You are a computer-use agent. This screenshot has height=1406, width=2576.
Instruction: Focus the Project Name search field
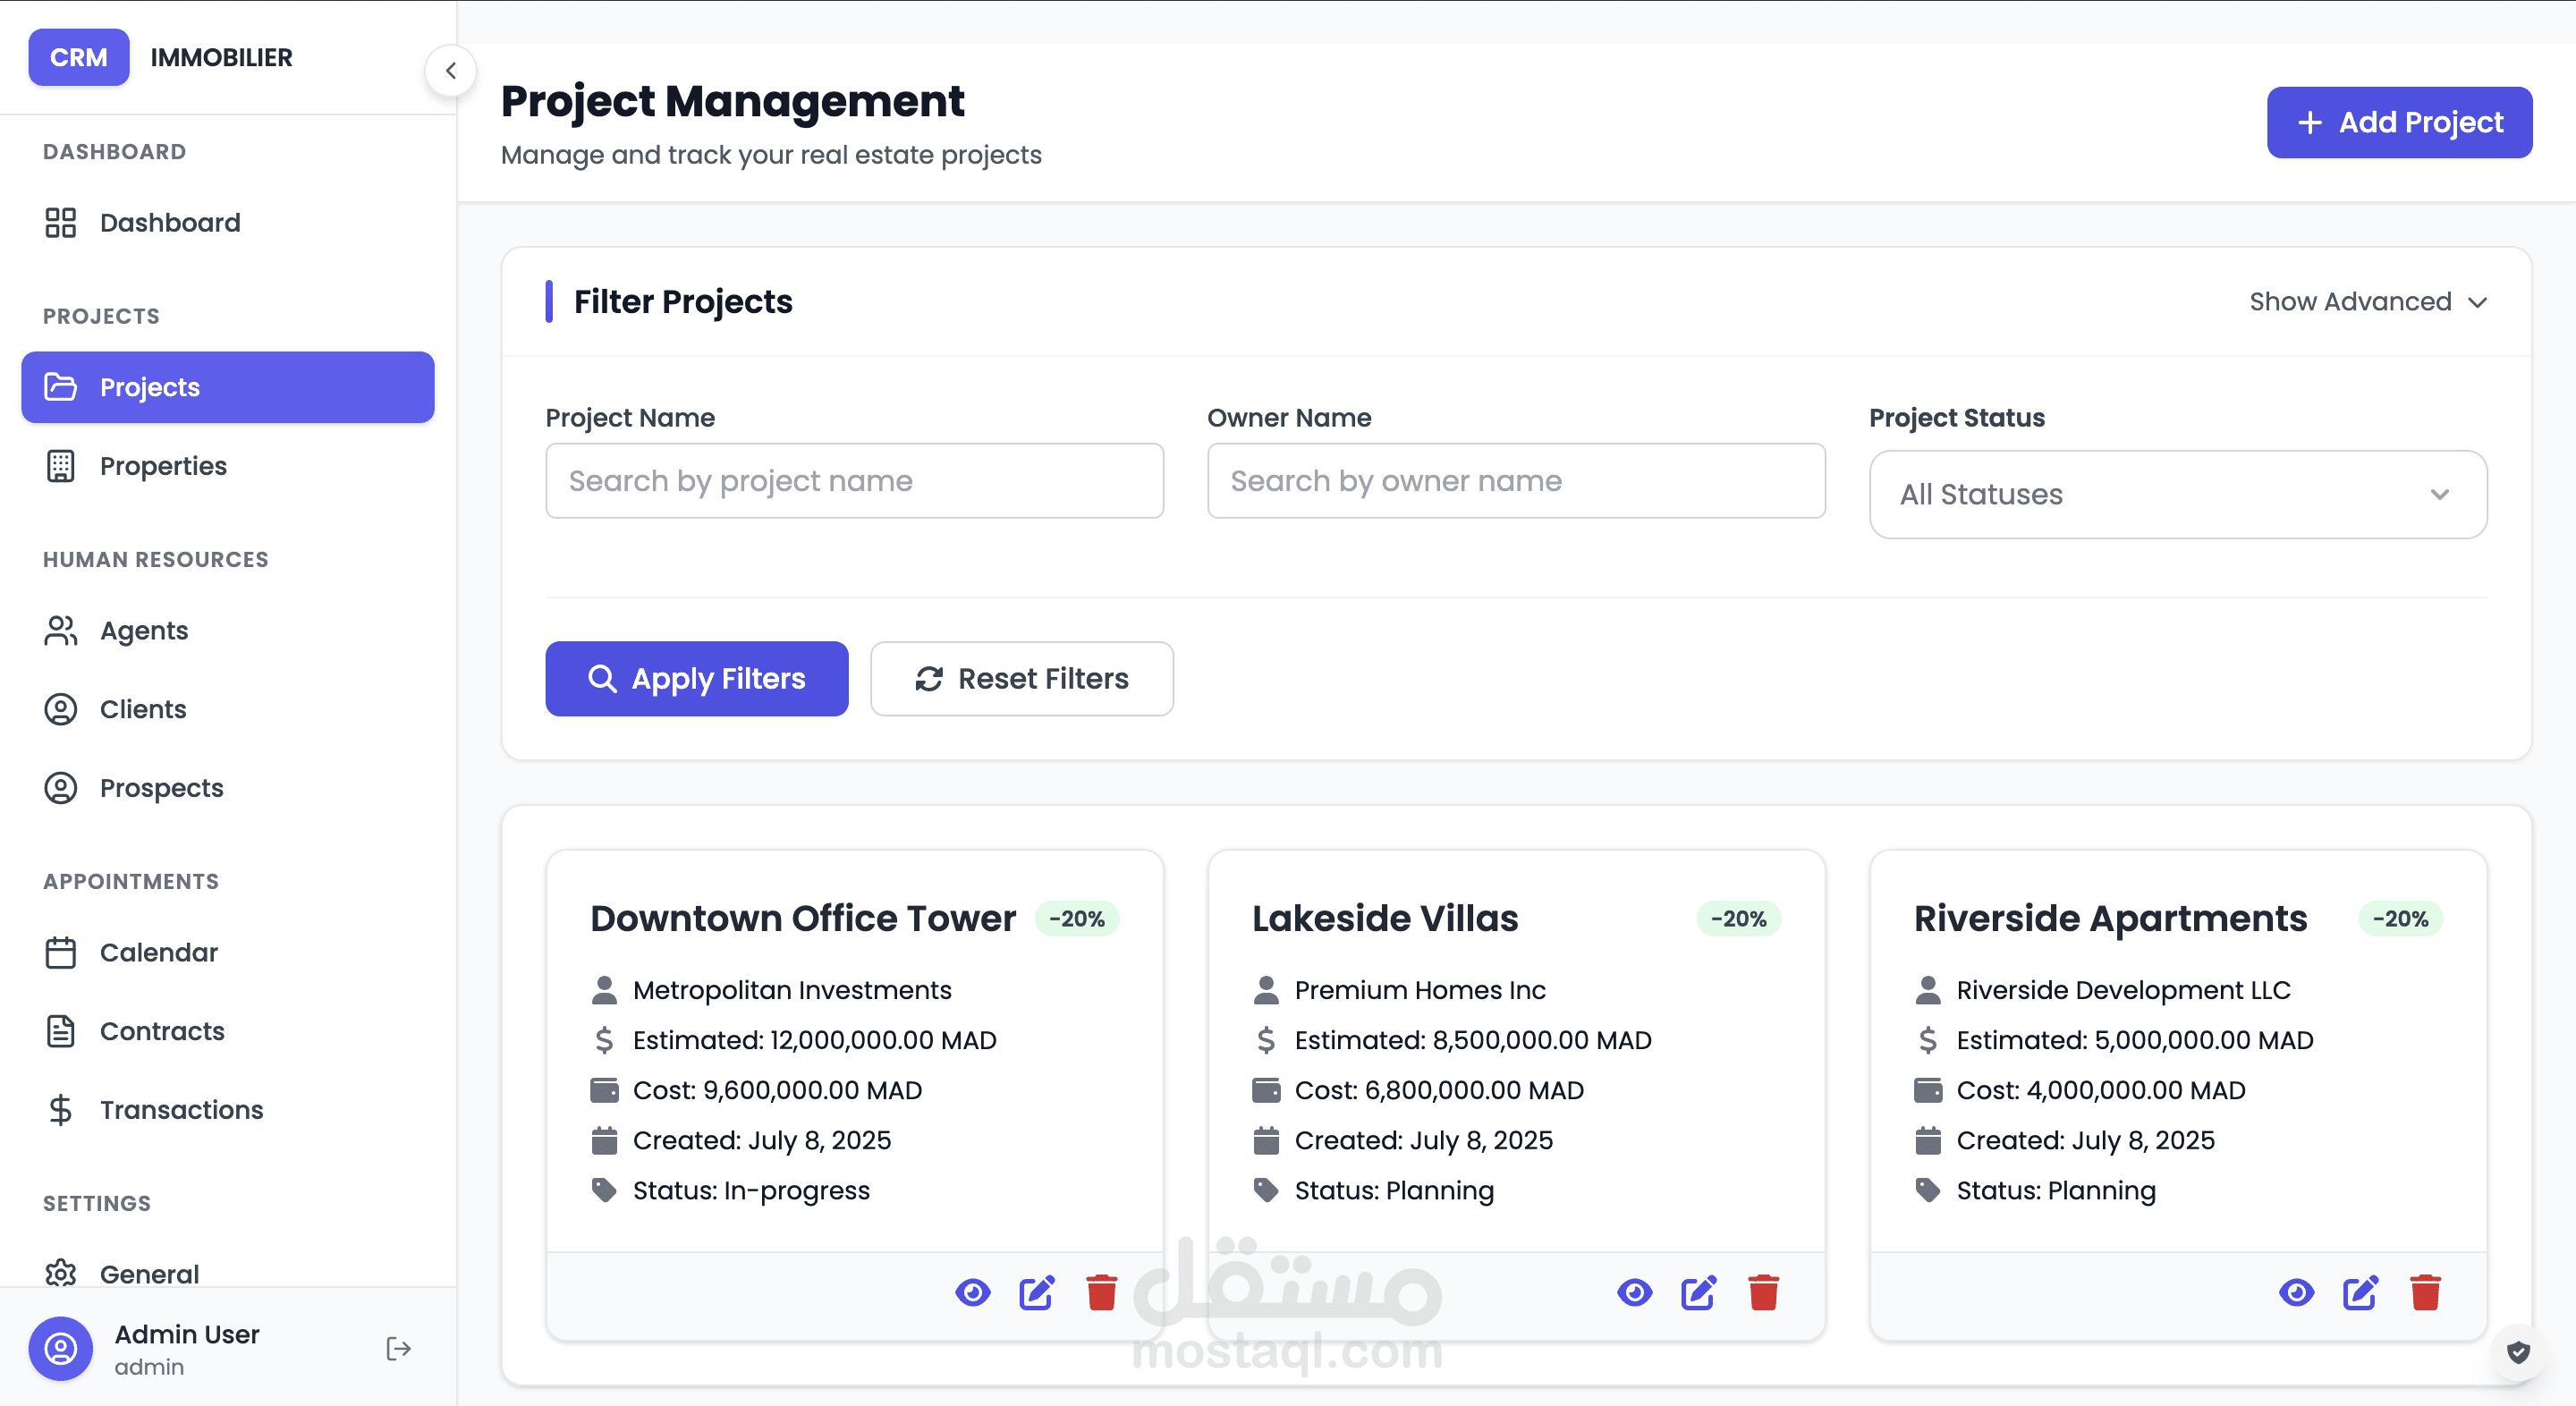pos(854,481)
